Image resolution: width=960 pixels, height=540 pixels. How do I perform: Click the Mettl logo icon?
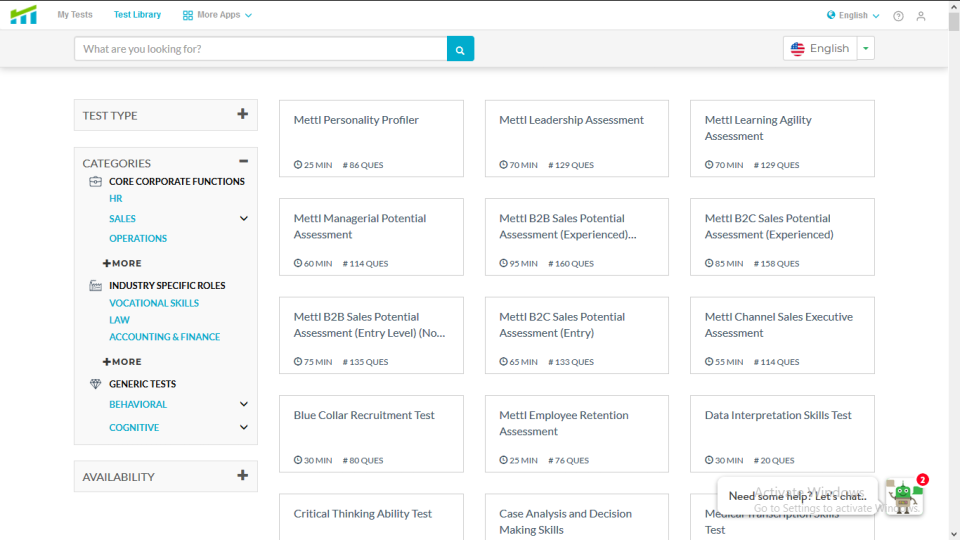tap(23, 15)
